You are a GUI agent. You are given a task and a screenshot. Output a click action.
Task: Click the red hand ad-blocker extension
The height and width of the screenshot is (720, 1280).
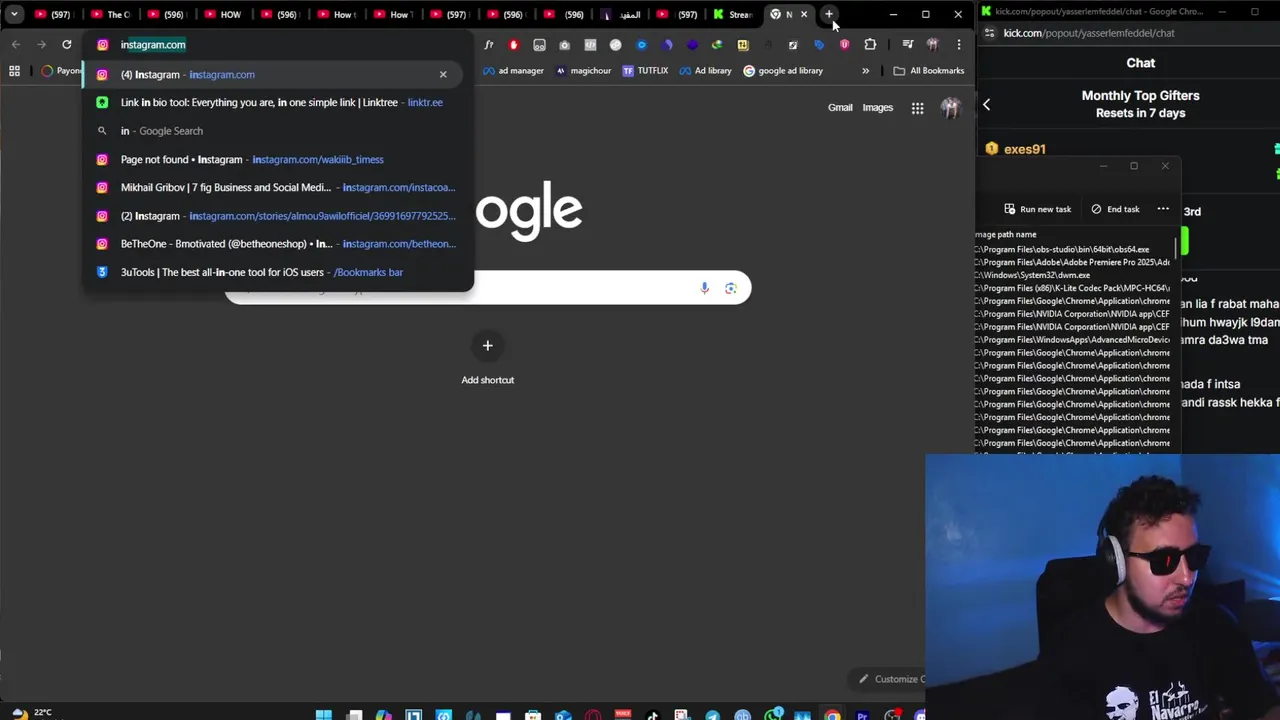pos(513,44)
